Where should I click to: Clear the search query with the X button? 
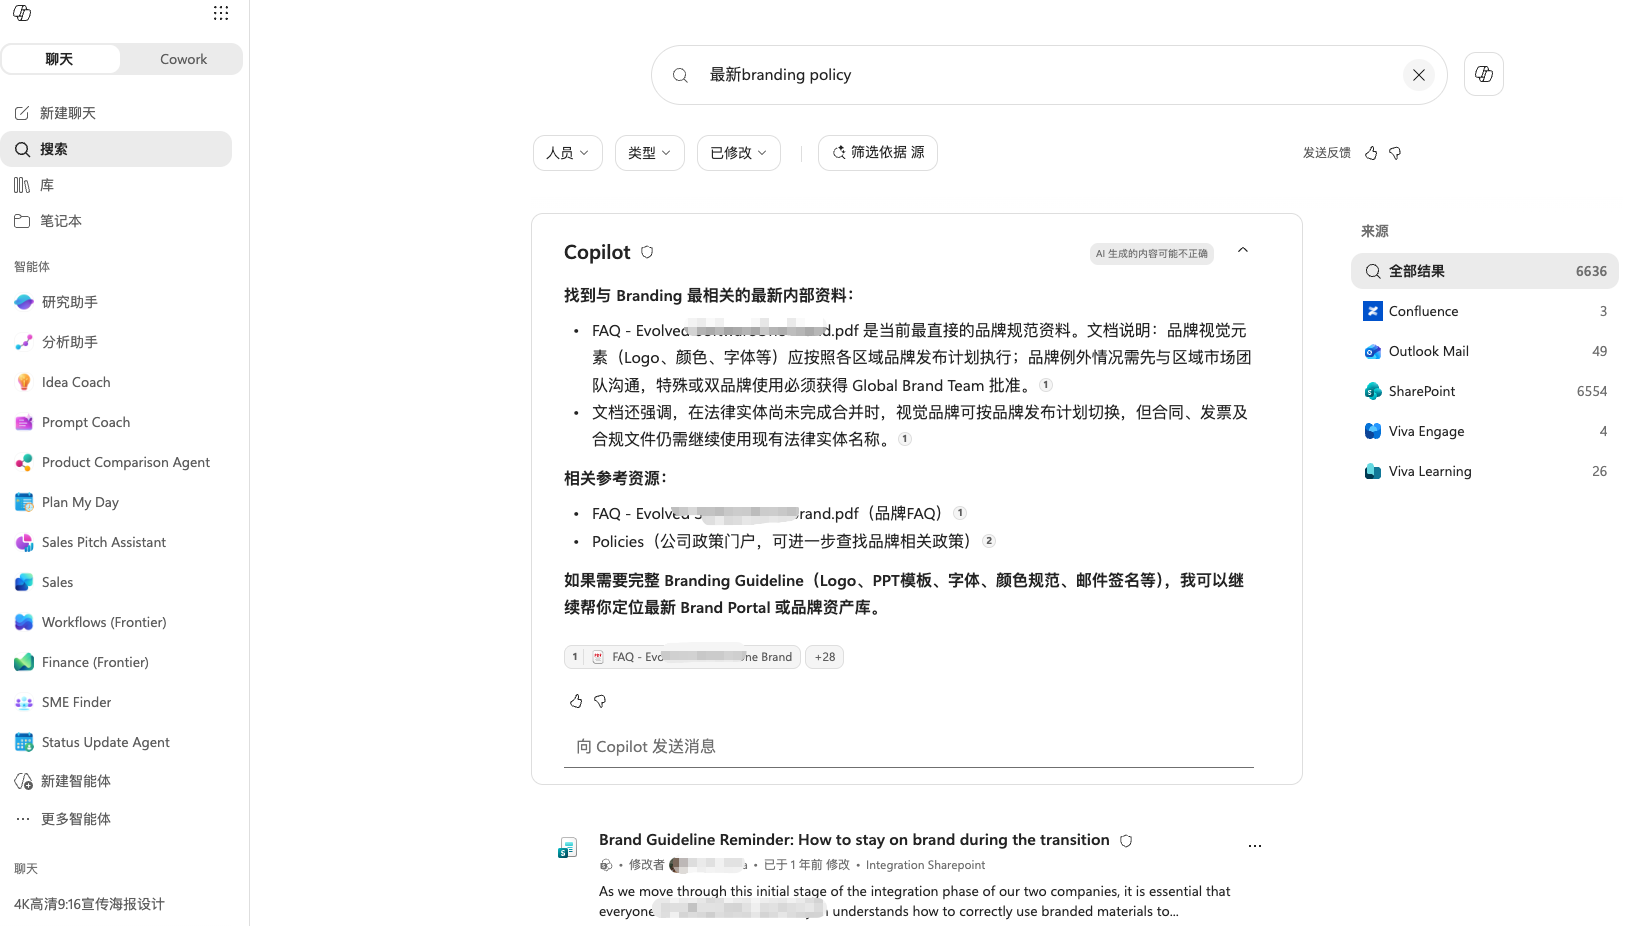coord(1418,75)
